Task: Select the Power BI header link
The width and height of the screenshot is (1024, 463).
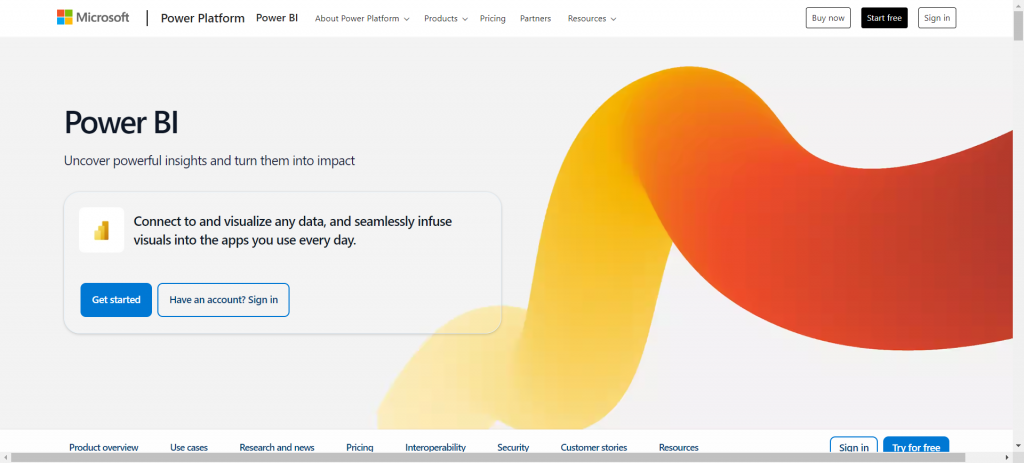Action: [277, 18]
